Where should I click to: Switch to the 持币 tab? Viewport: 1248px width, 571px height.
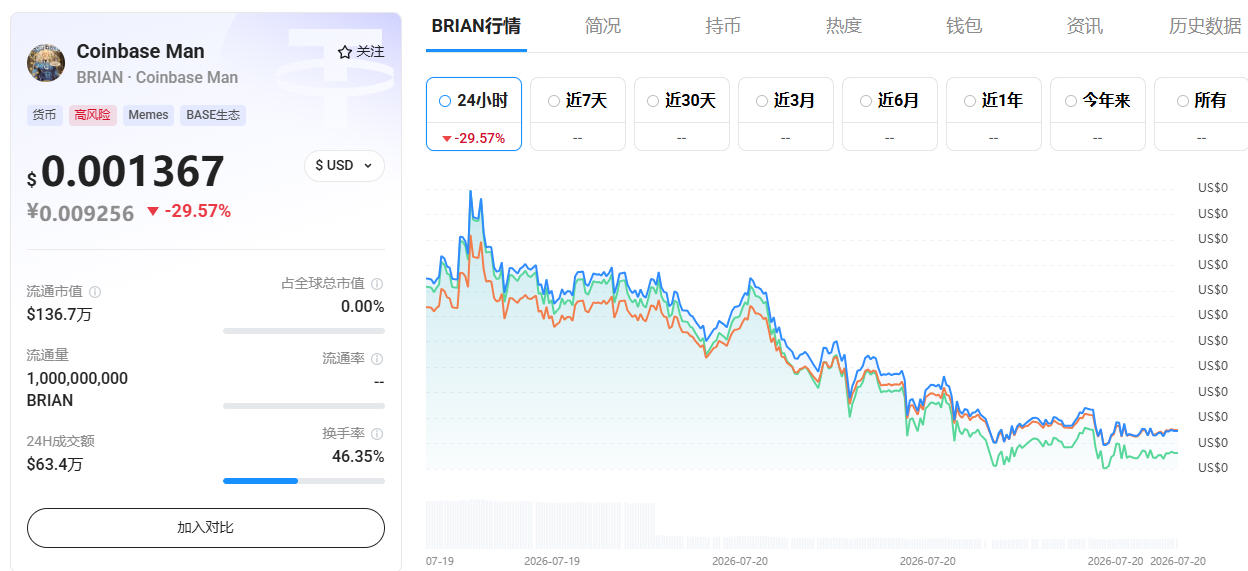(723, 26)
